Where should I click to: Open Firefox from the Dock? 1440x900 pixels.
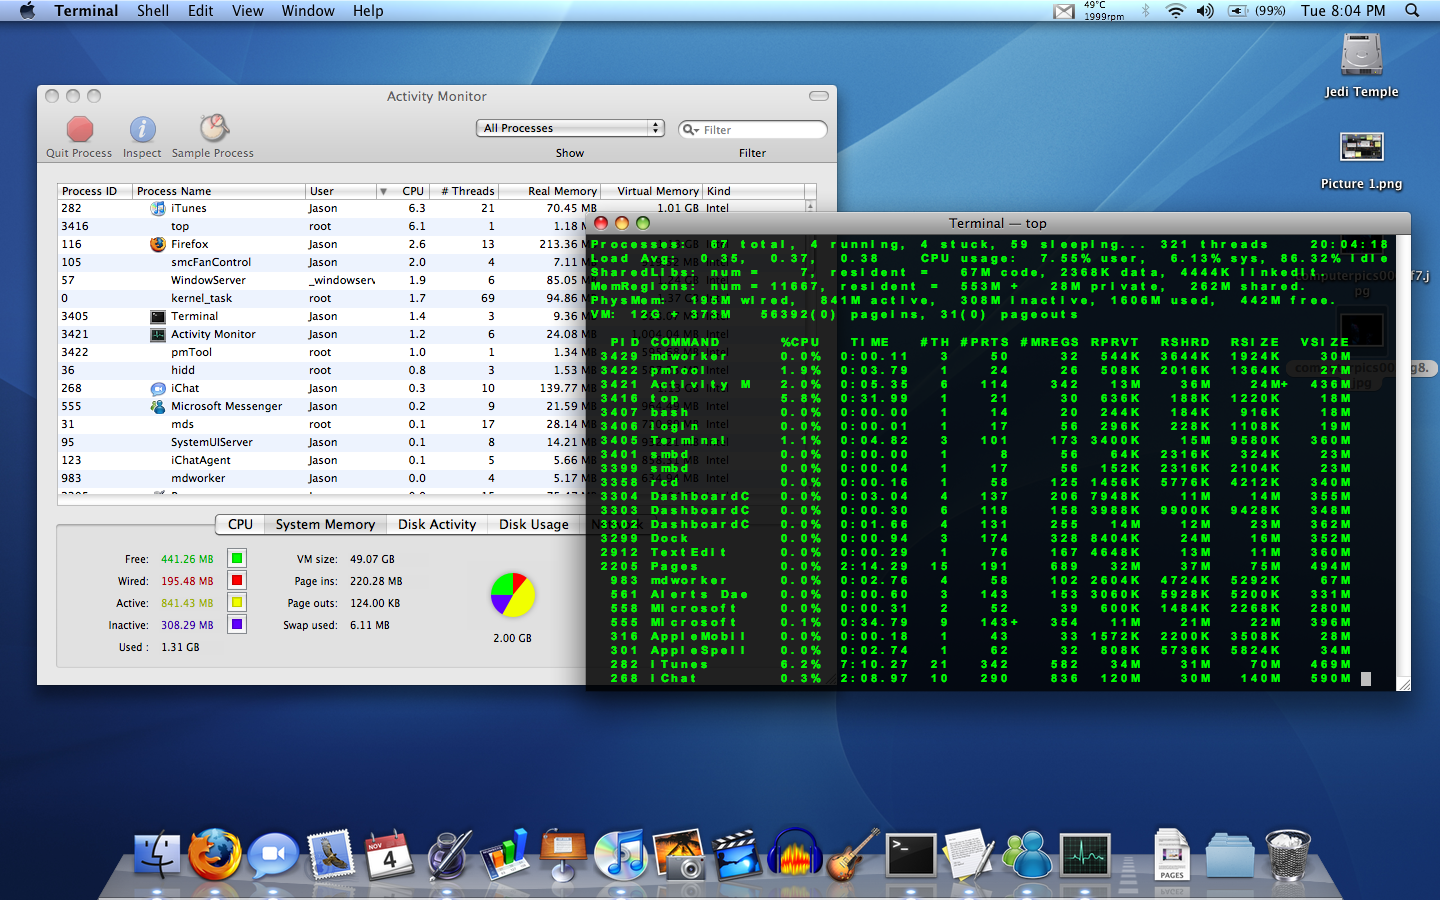[215, 855]
